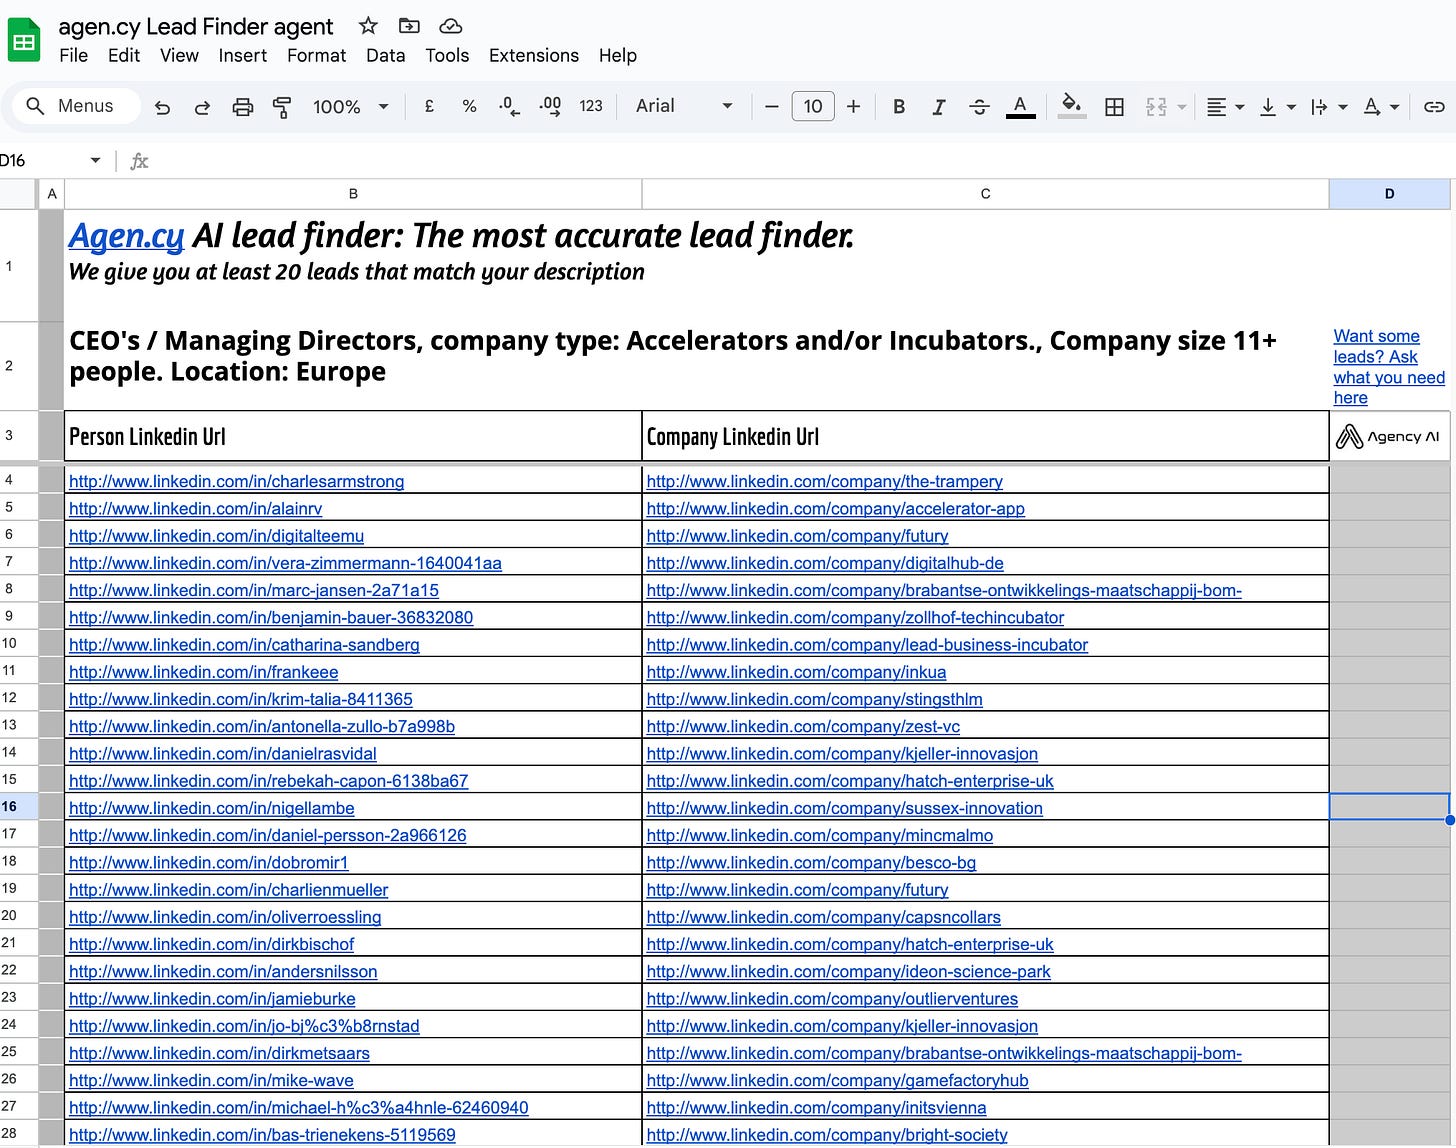The height and width of the screenshot is (1148, 1456).
Task: Open the Agen.cy link in the title
Action: [126, 236]
